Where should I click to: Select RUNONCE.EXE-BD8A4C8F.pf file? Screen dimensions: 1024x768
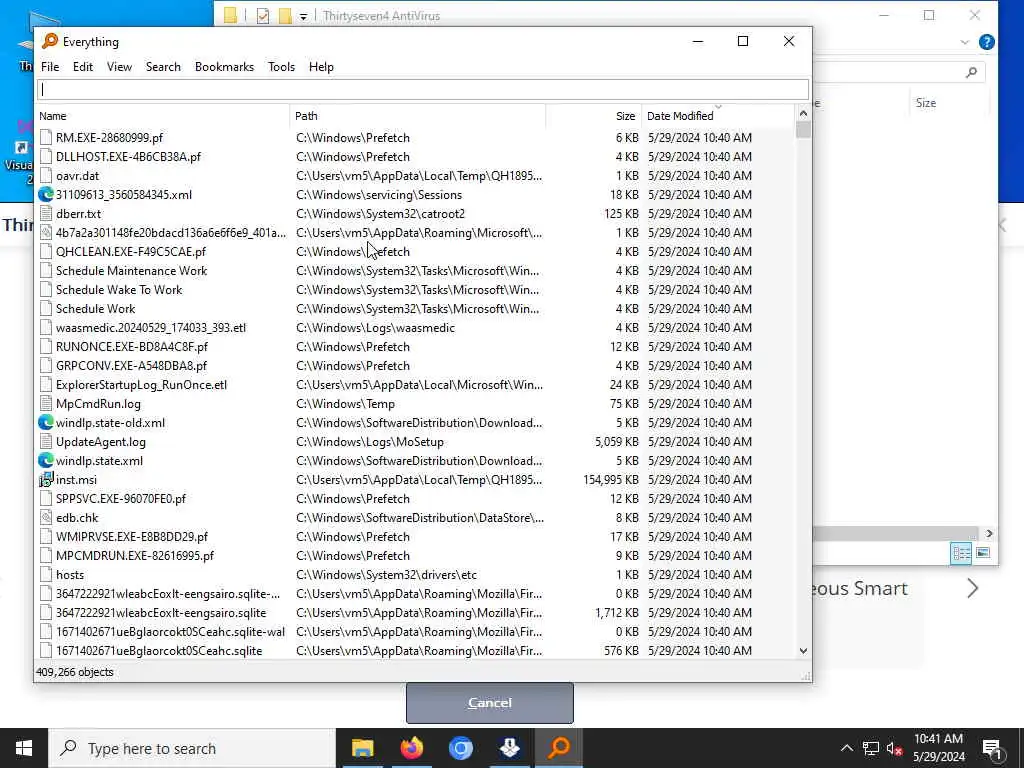point(132,346)
